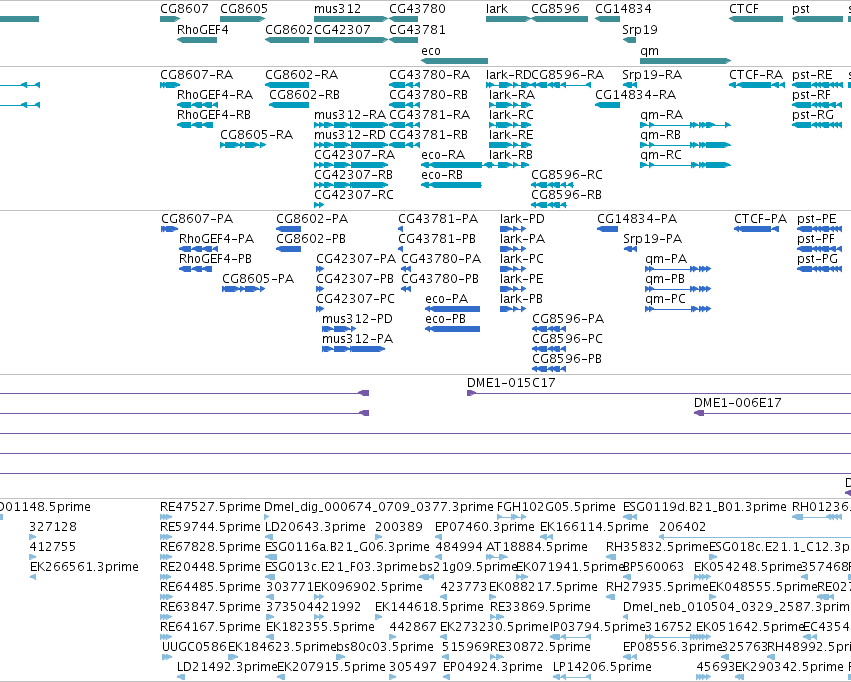The image size is (851, 682).
Task: Open transcript qm-RB
Action: point(661,135)
